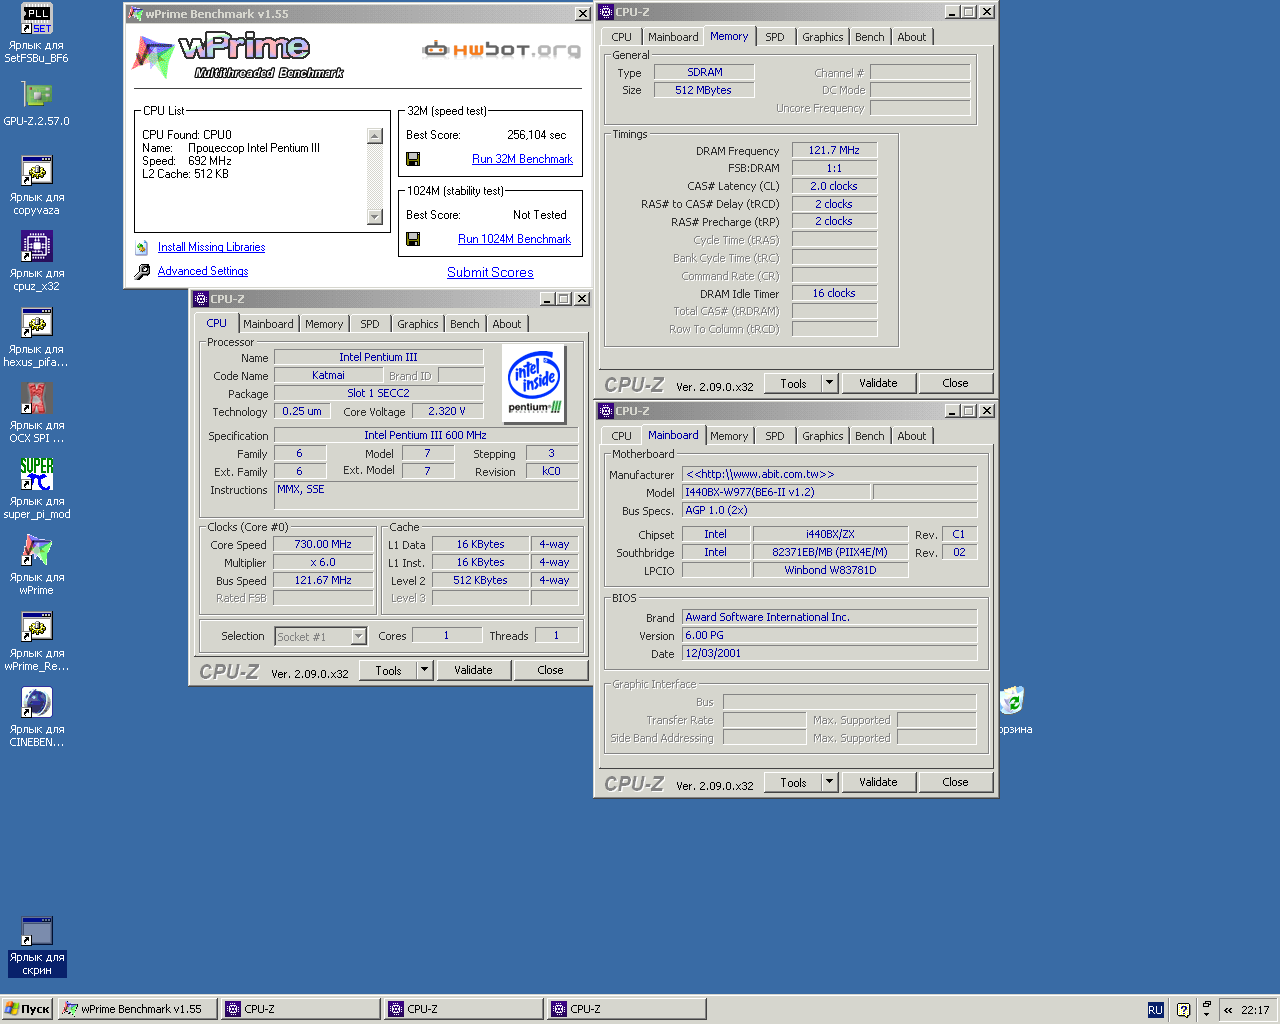Open Tools dropdown arrow in Memory window
The width and height of the screenshot is (1280, 1024).
tap(829, 383)
